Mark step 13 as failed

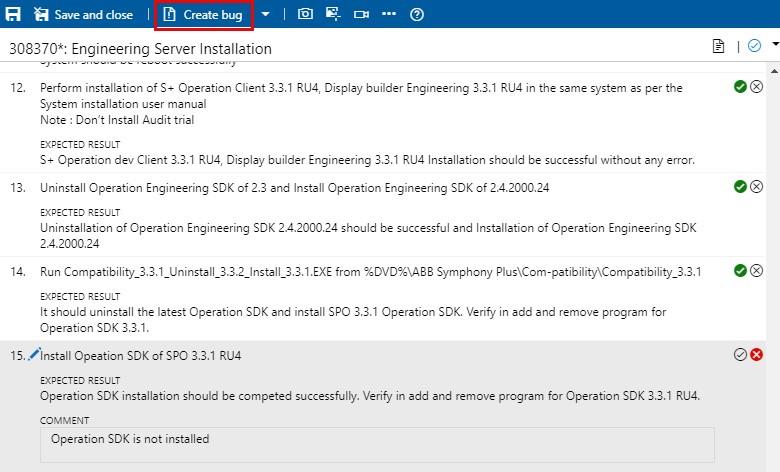[757, 187]
